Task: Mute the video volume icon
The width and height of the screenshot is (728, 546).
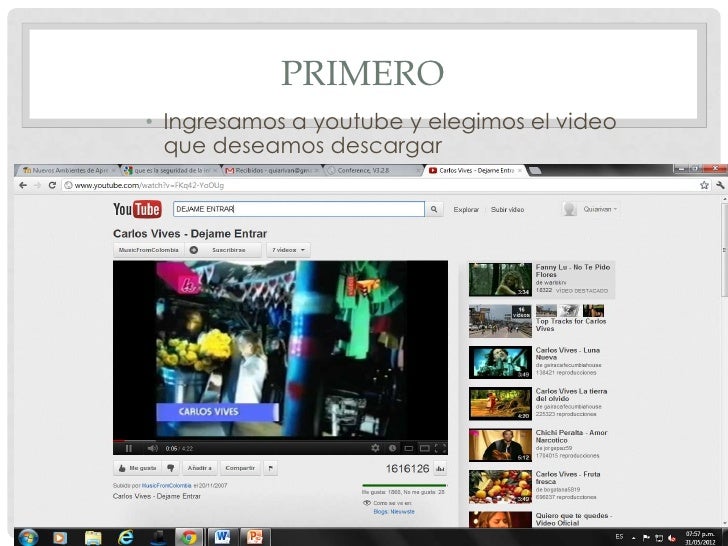Action: pos(152,448)
